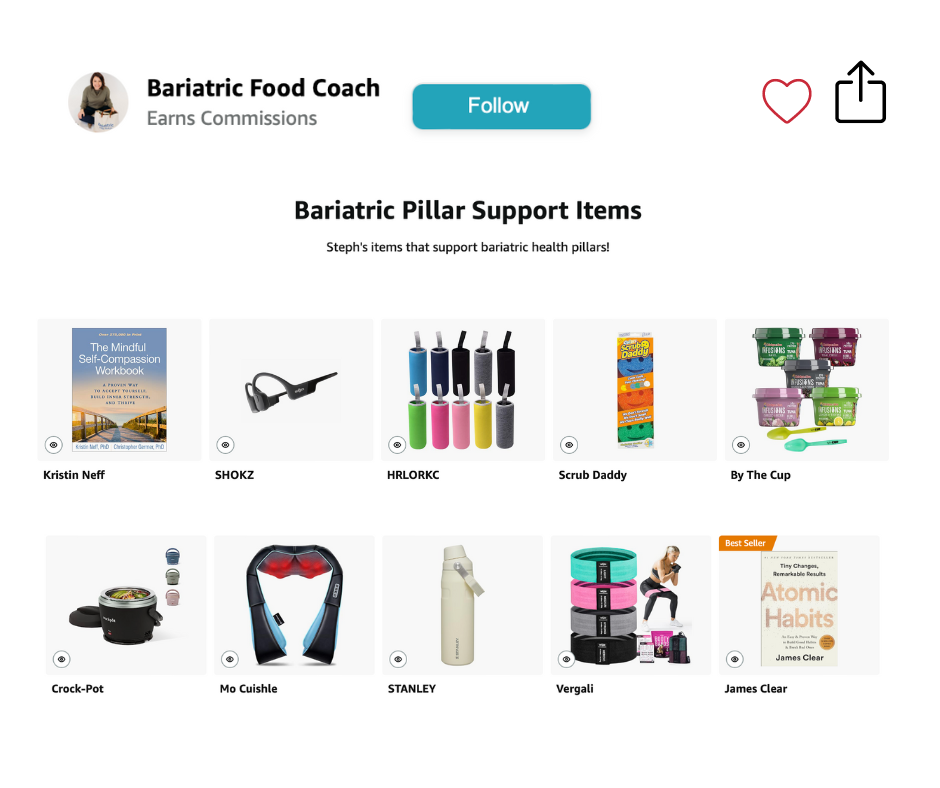Quick view the Vergali resistance bands
This screenshot has width=940, height=788.
(x=566, y=658)
